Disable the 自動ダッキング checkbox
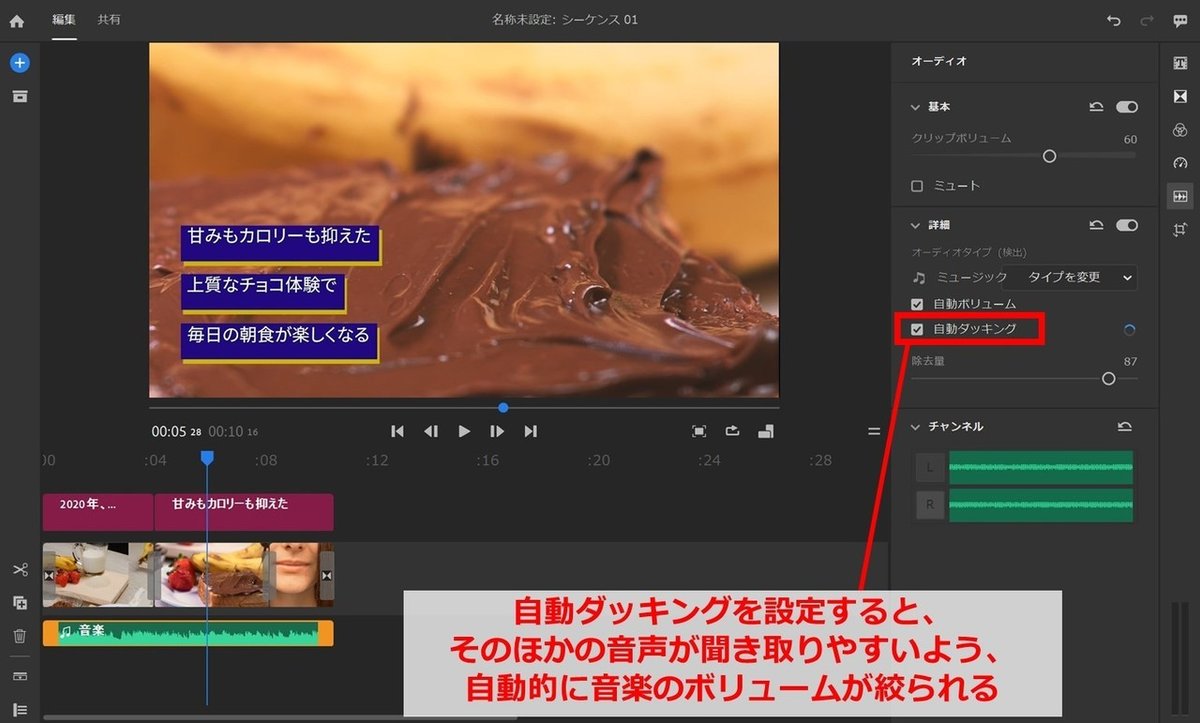 (x=916, y=330)
